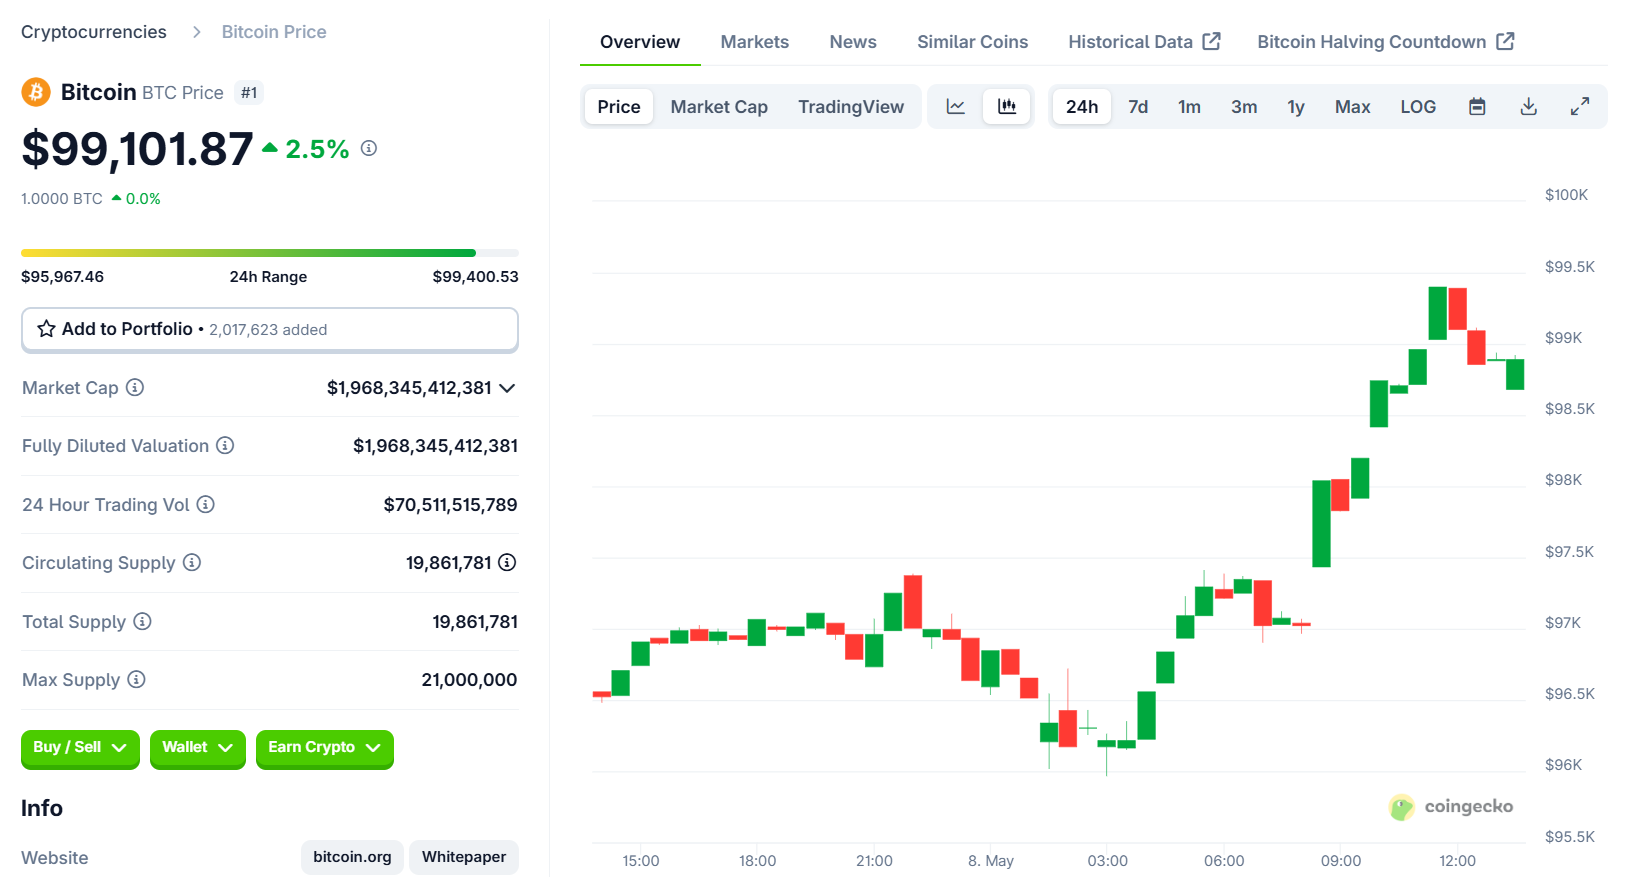Click the Max Supply info icon
Screen dimensions: 1633x877
point(136,679)
